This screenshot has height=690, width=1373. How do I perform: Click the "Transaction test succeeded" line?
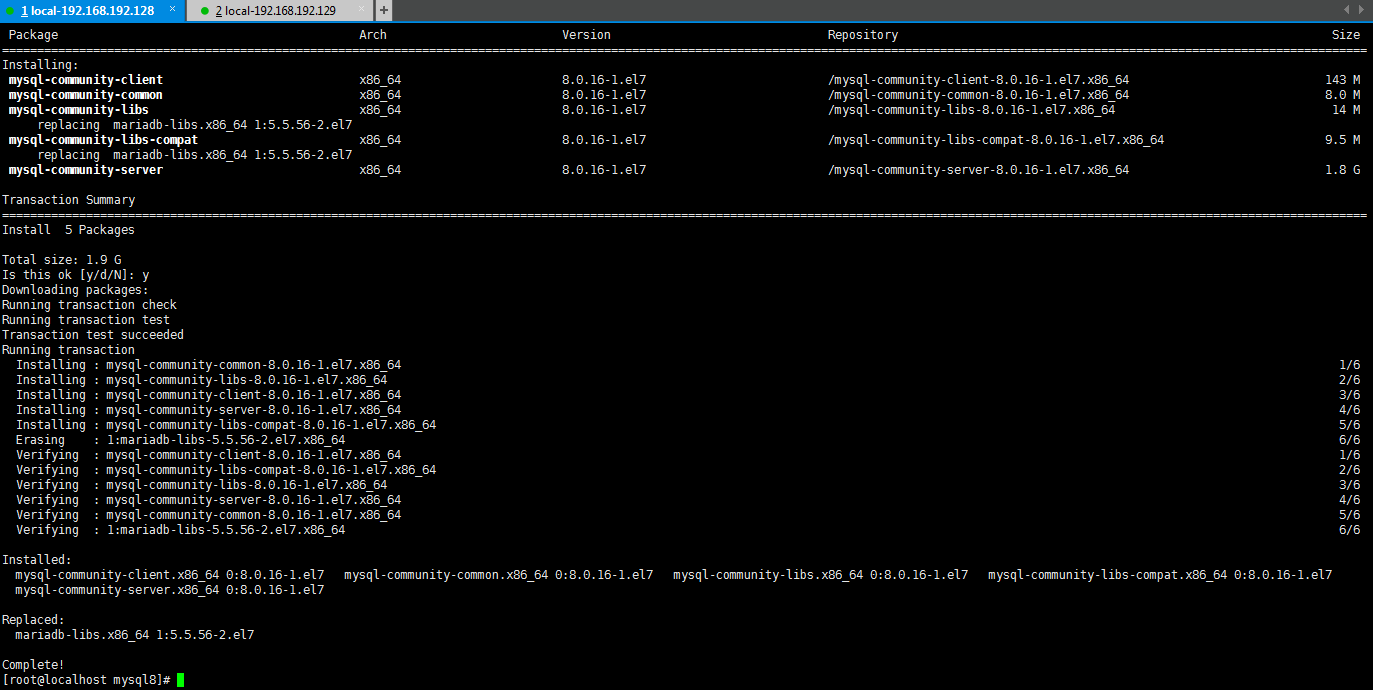coord(93,335)
